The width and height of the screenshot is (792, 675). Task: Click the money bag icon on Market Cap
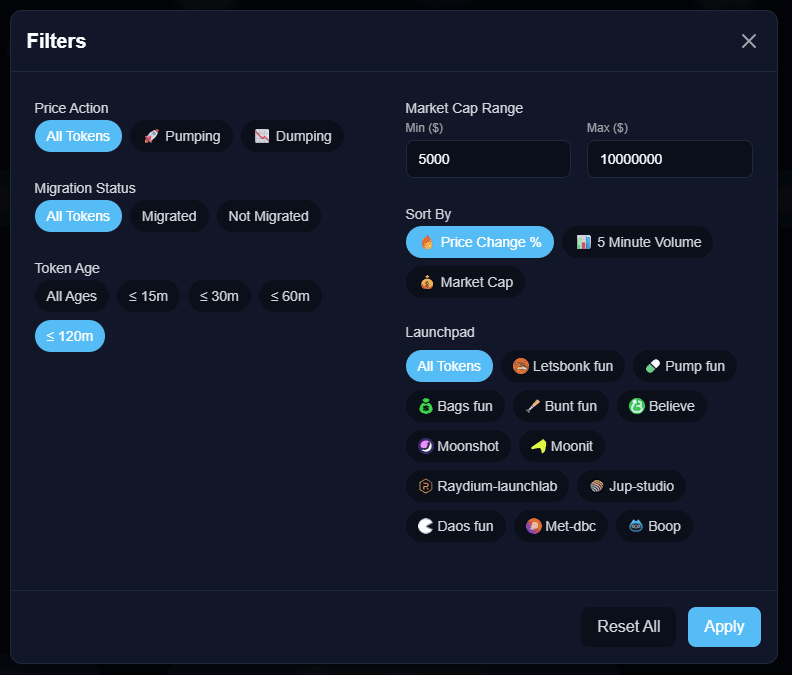click(x=427, y=282)
